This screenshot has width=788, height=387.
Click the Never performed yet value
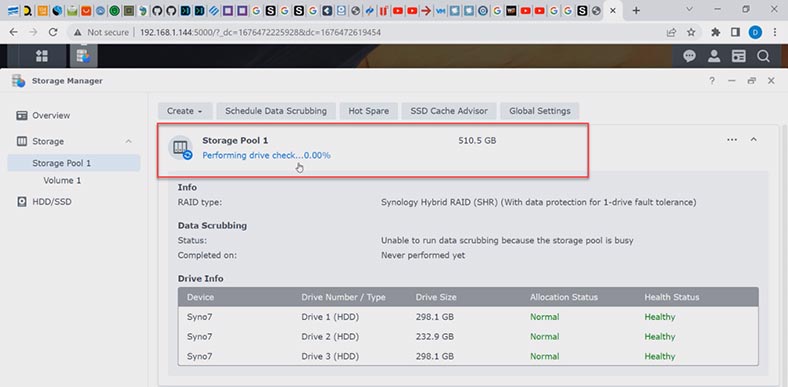pyautogui.click(x=423, y=255)
